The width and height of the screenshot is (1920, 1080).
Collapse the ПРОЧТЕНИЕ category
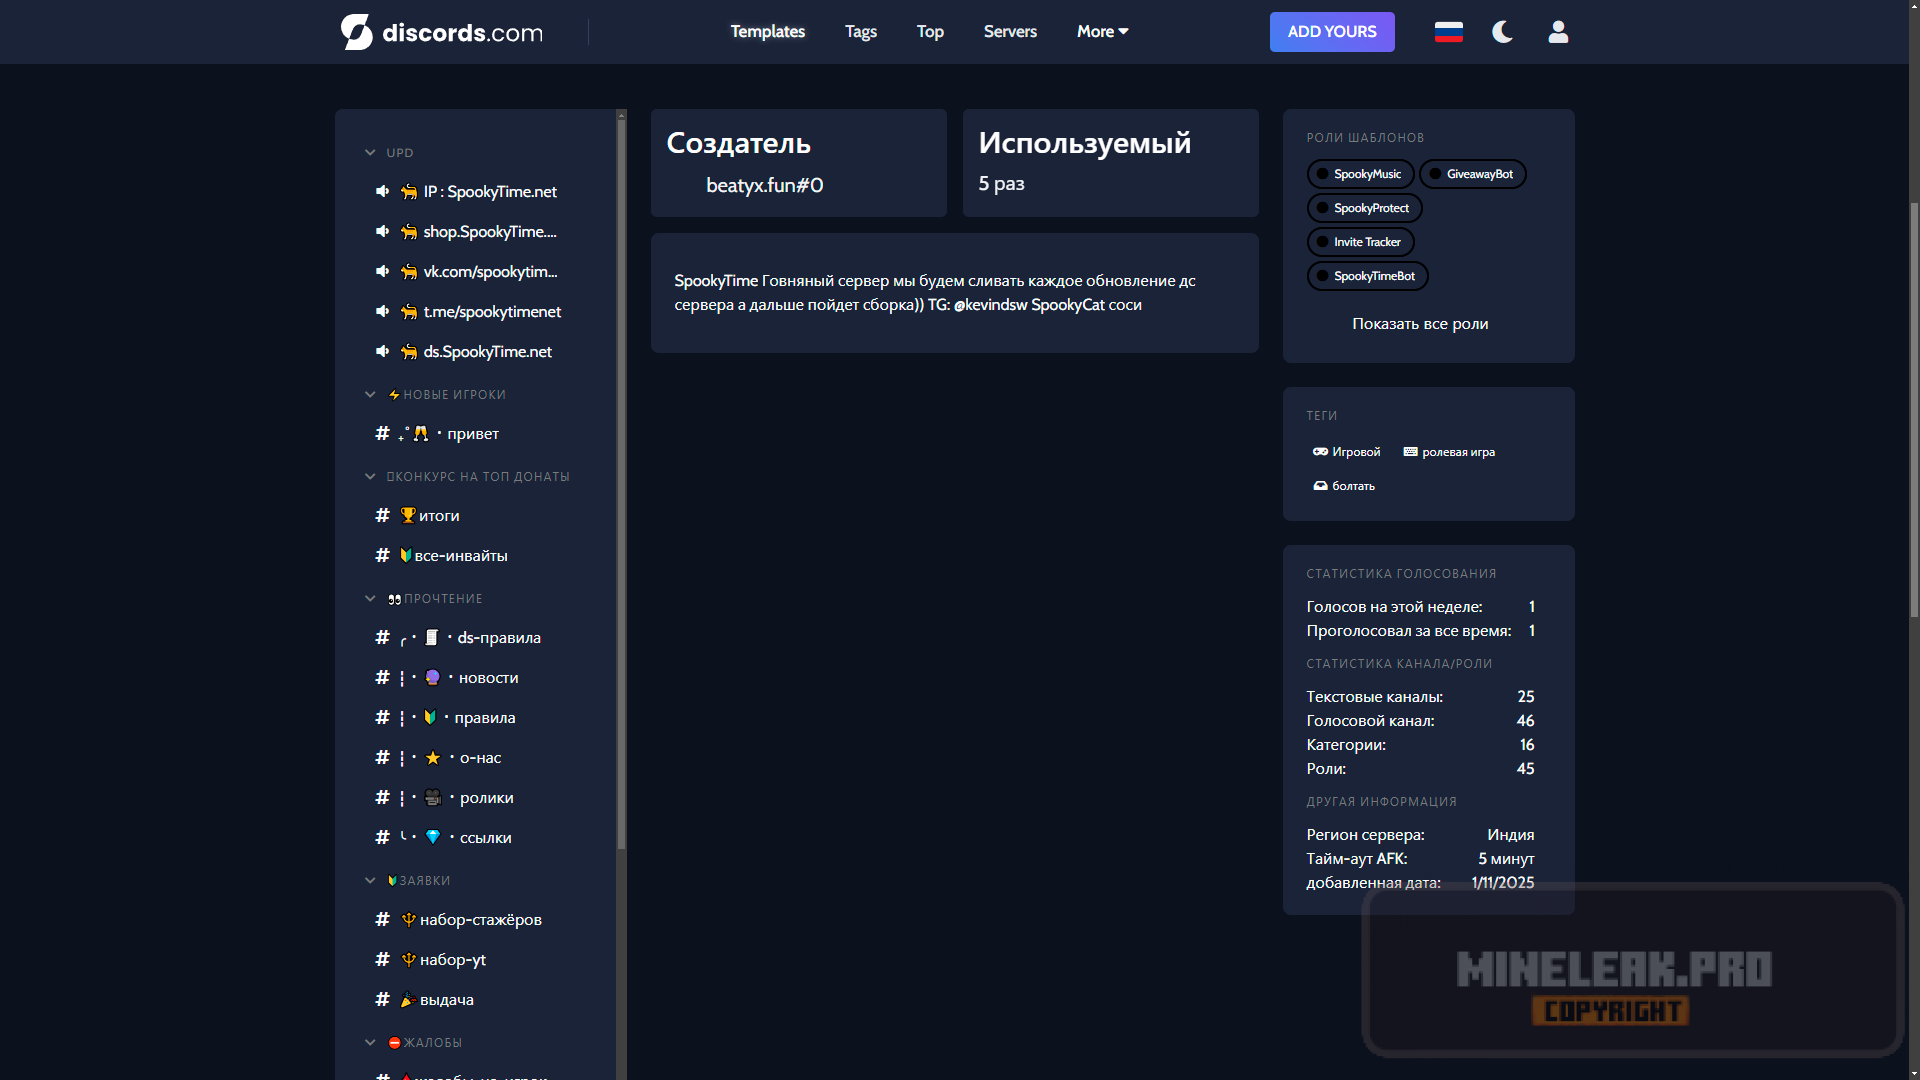pos(370,599)
